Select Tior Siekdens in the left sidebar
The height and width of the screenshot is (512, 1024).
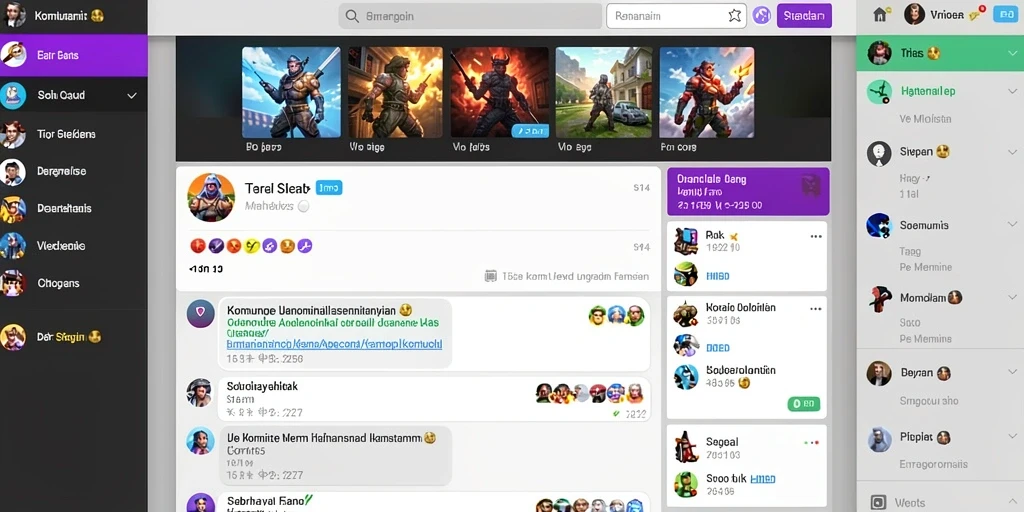click(73, 135)
